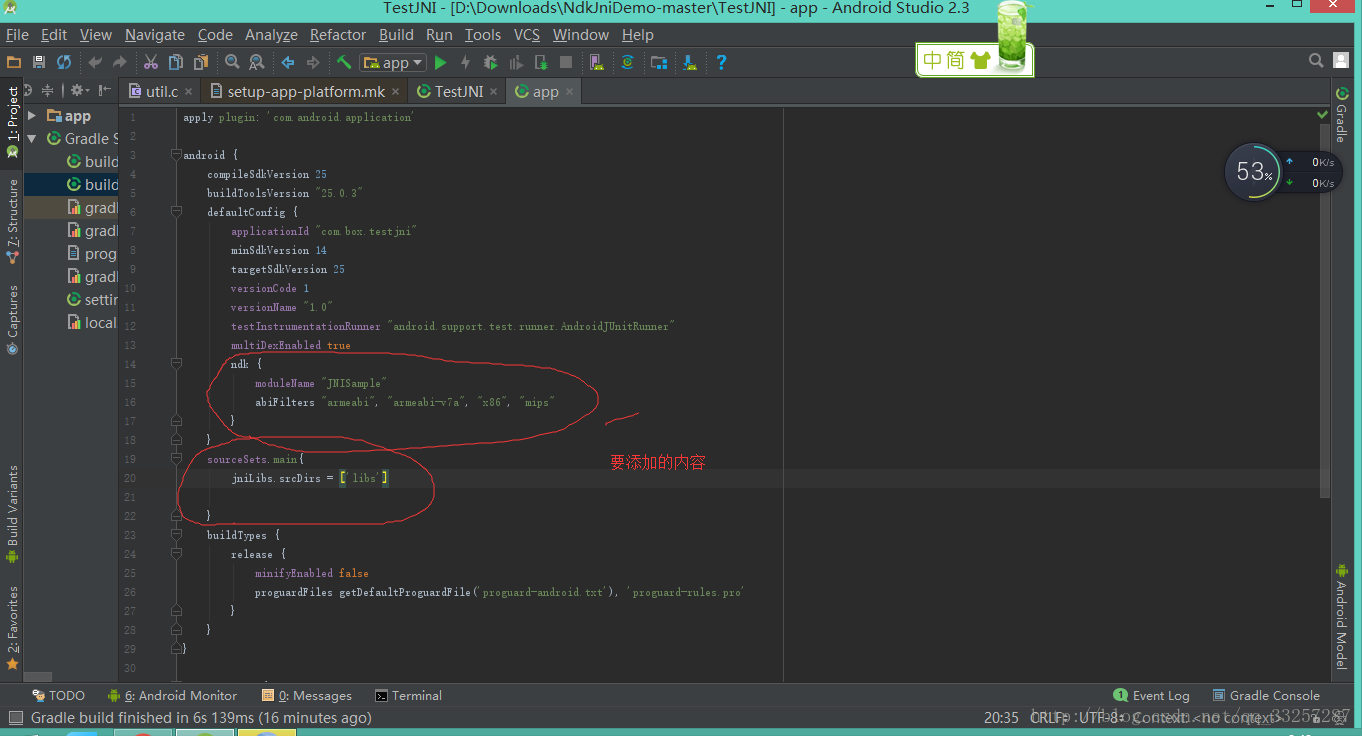Open the run configuration dropdown labeled app

[393, 62]
